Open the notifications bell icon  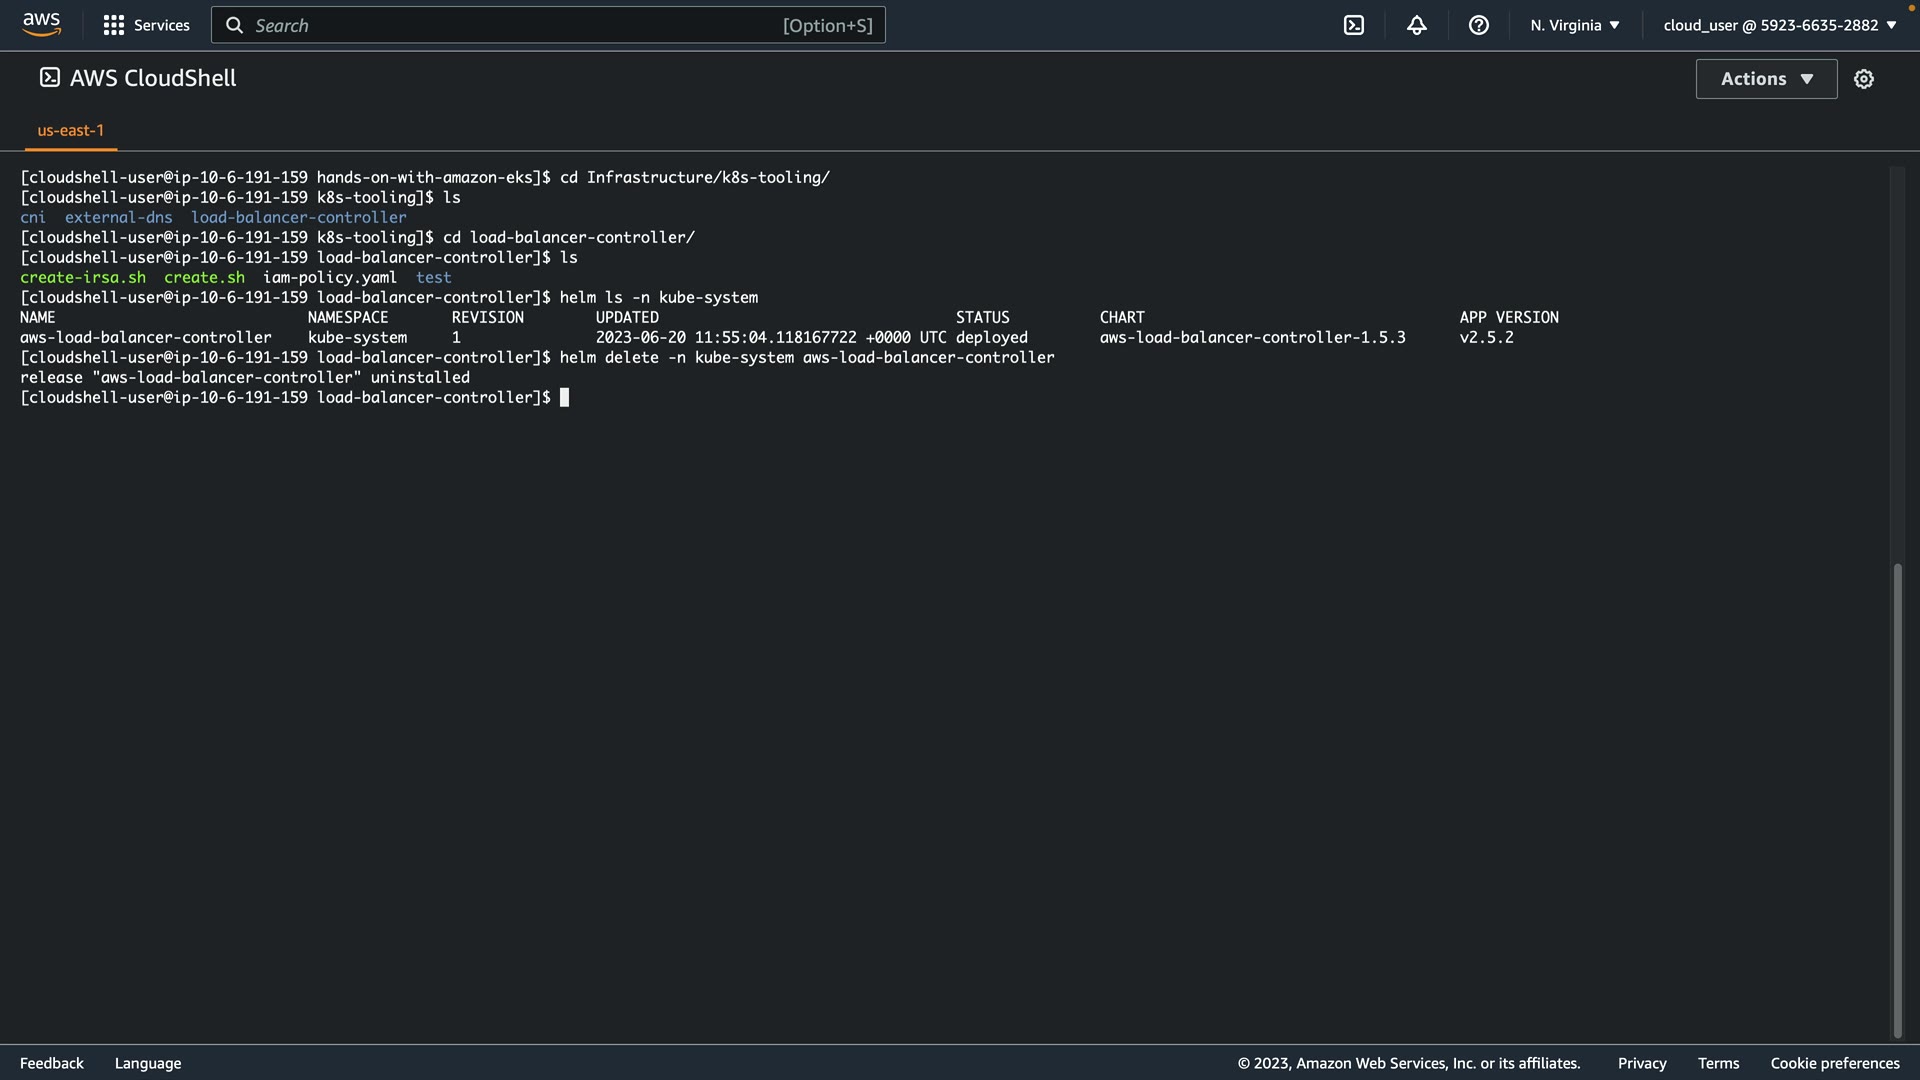pos(1416,25)
